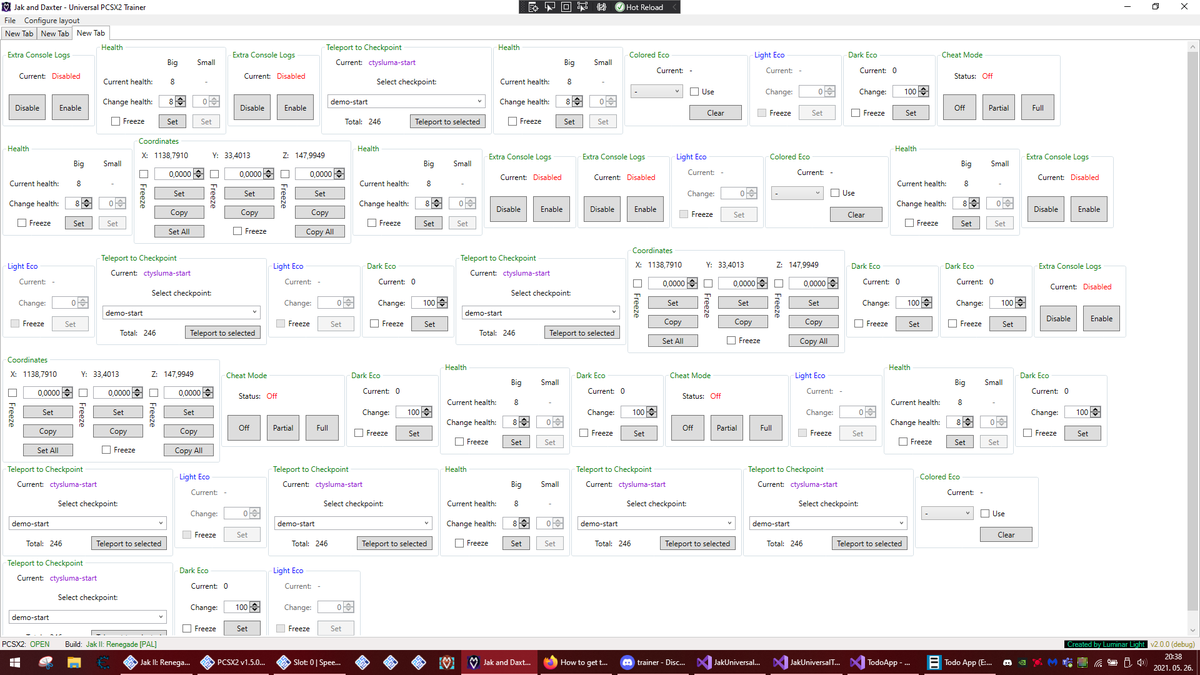Open color dropdown in Colored Eco above Clear, fifth row
This screenshot has height=675, width=1200.
point(948,514)
